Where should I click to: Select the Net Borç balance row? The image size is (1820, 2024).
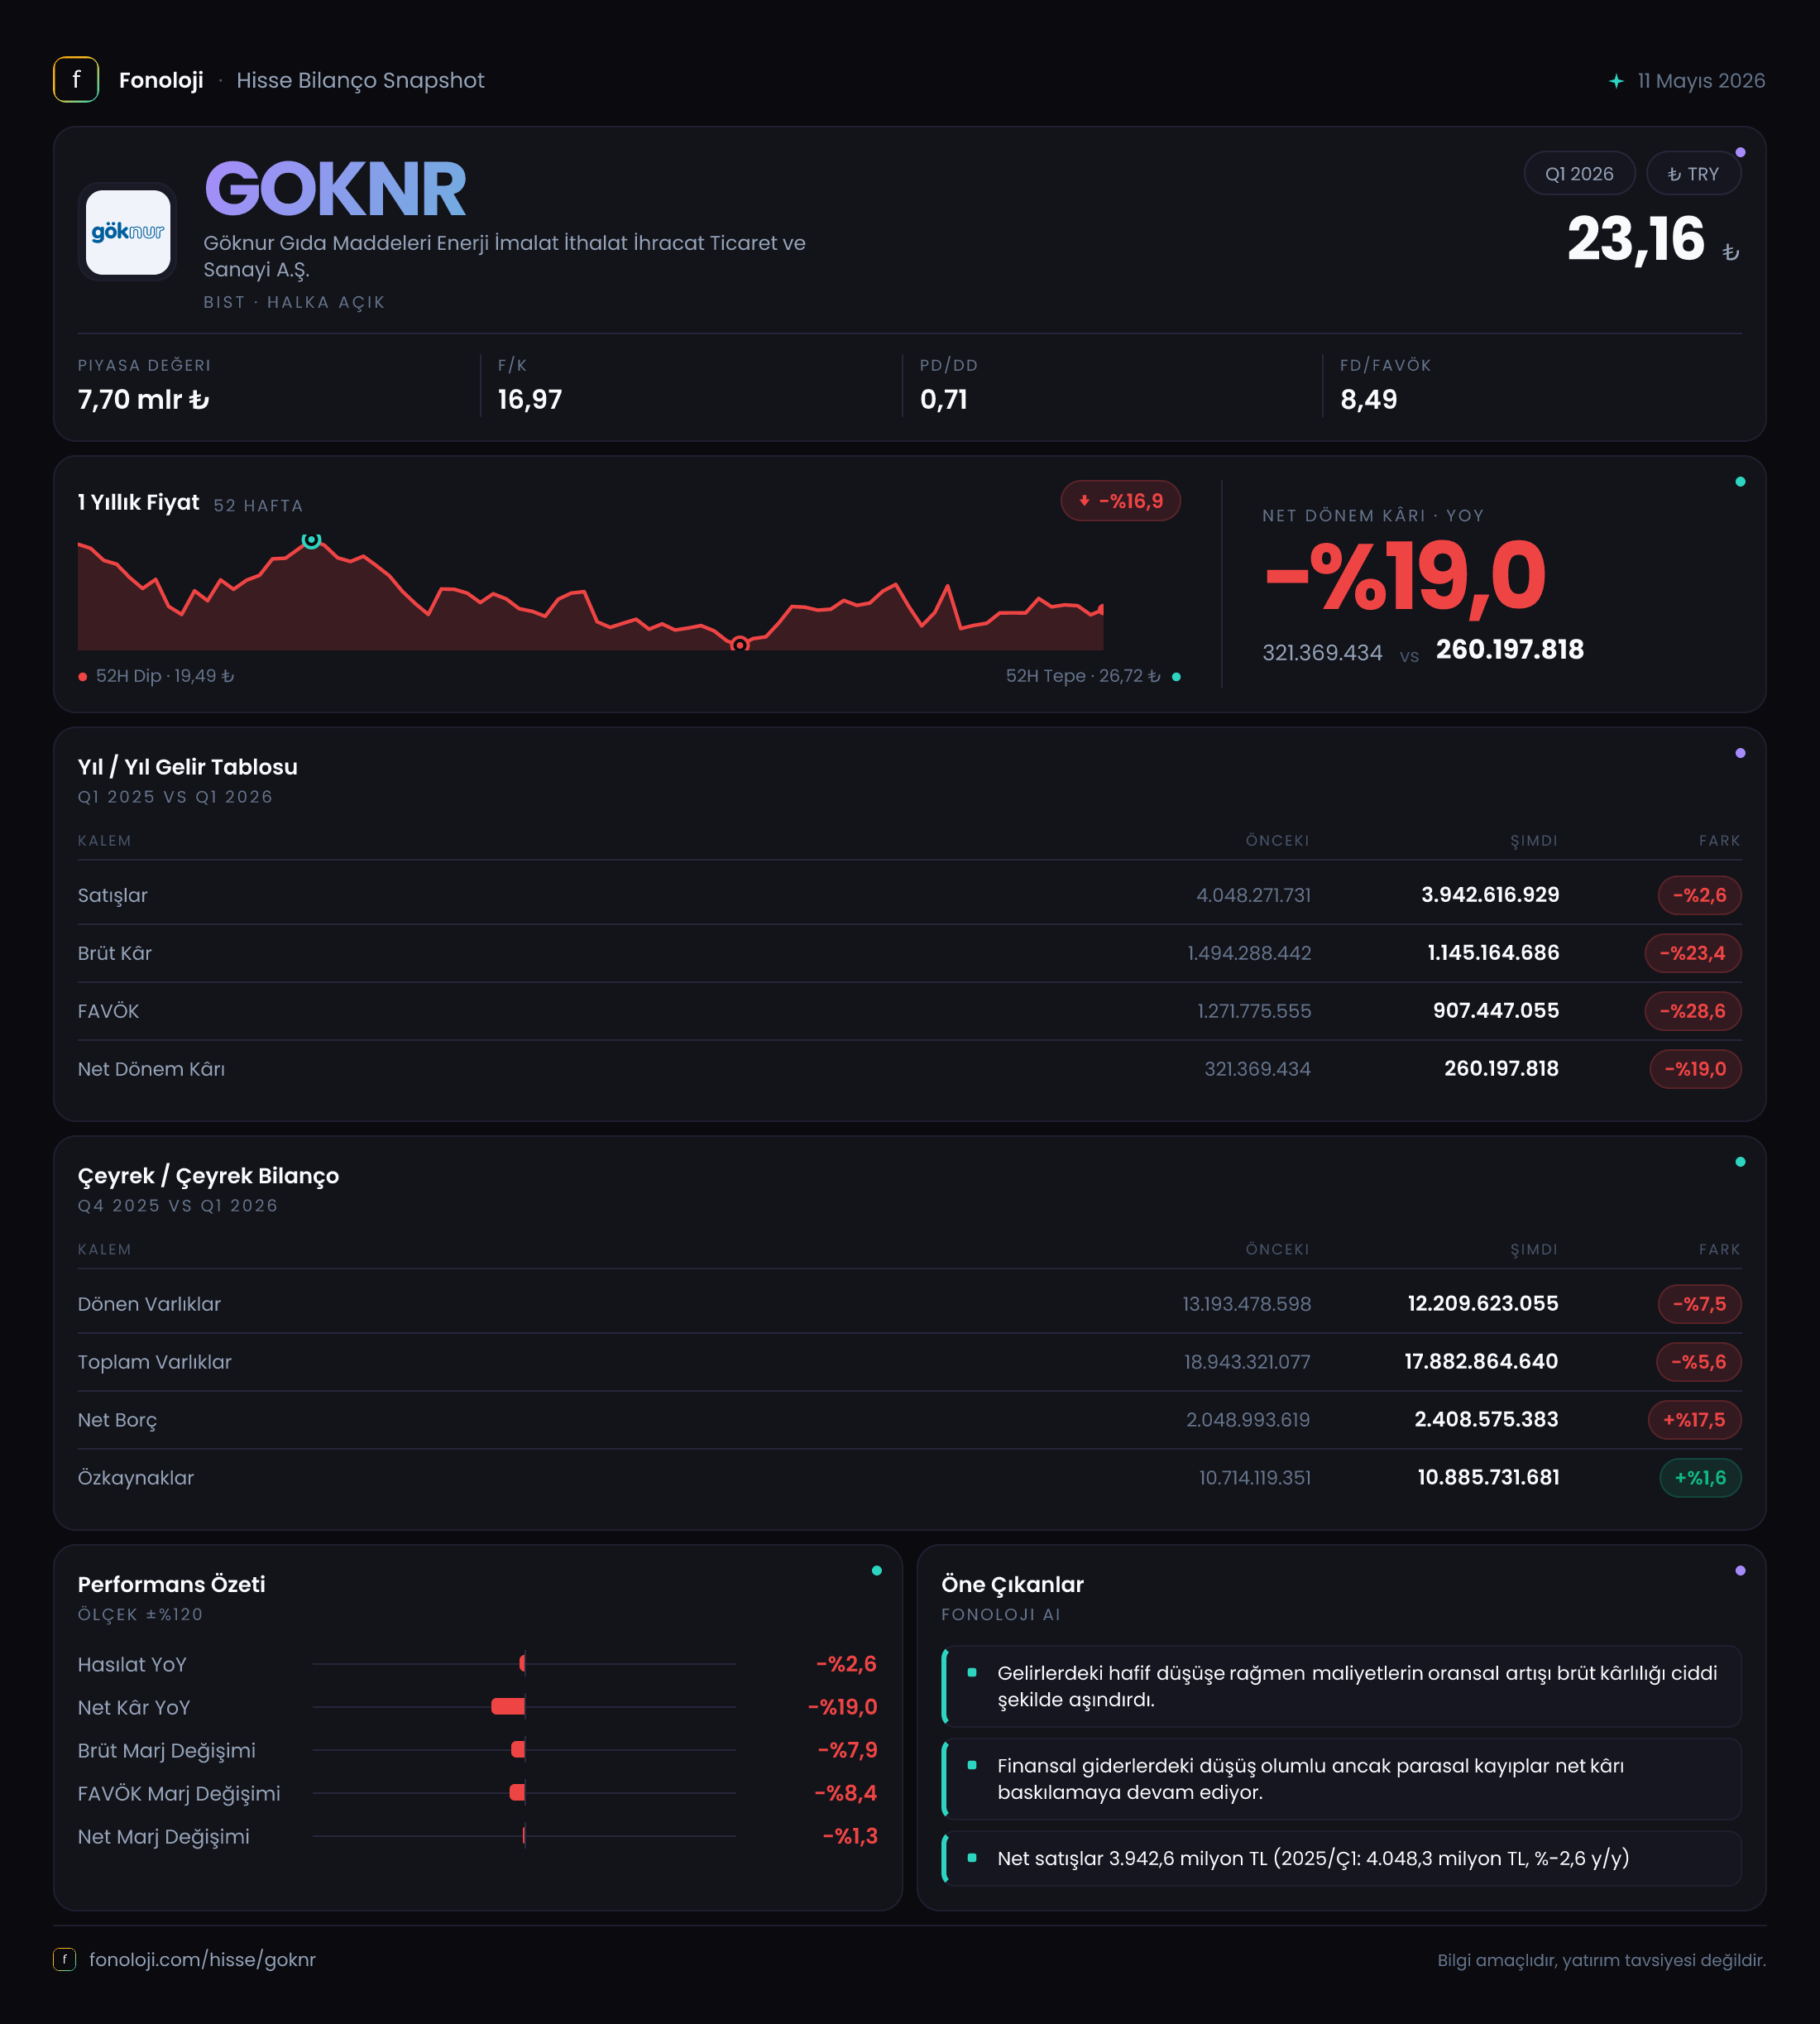(909, 1420)
